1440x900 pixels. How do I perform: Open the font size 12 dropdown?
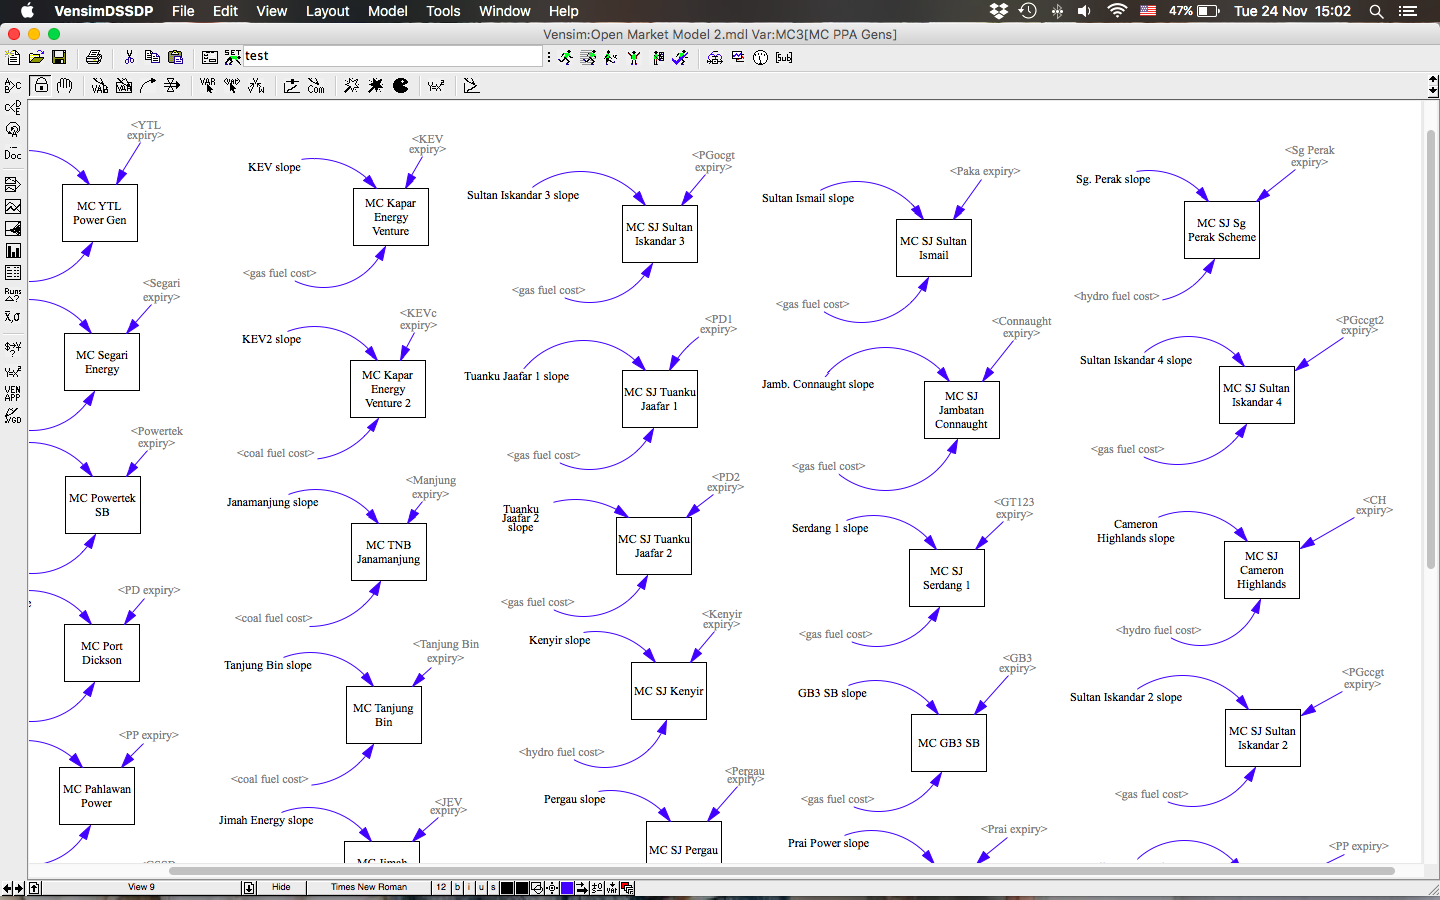tap(441, 888)
